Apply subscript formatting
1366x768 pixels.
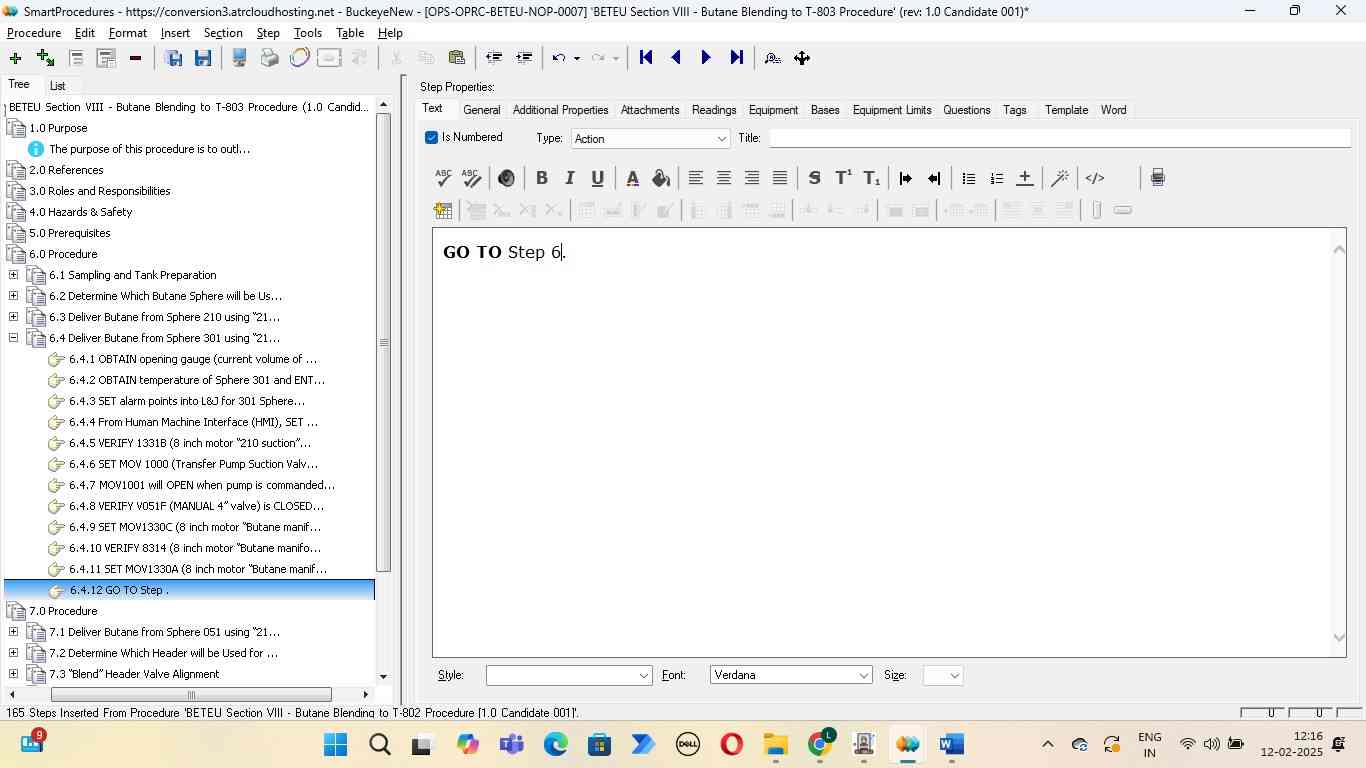point(872,178)
